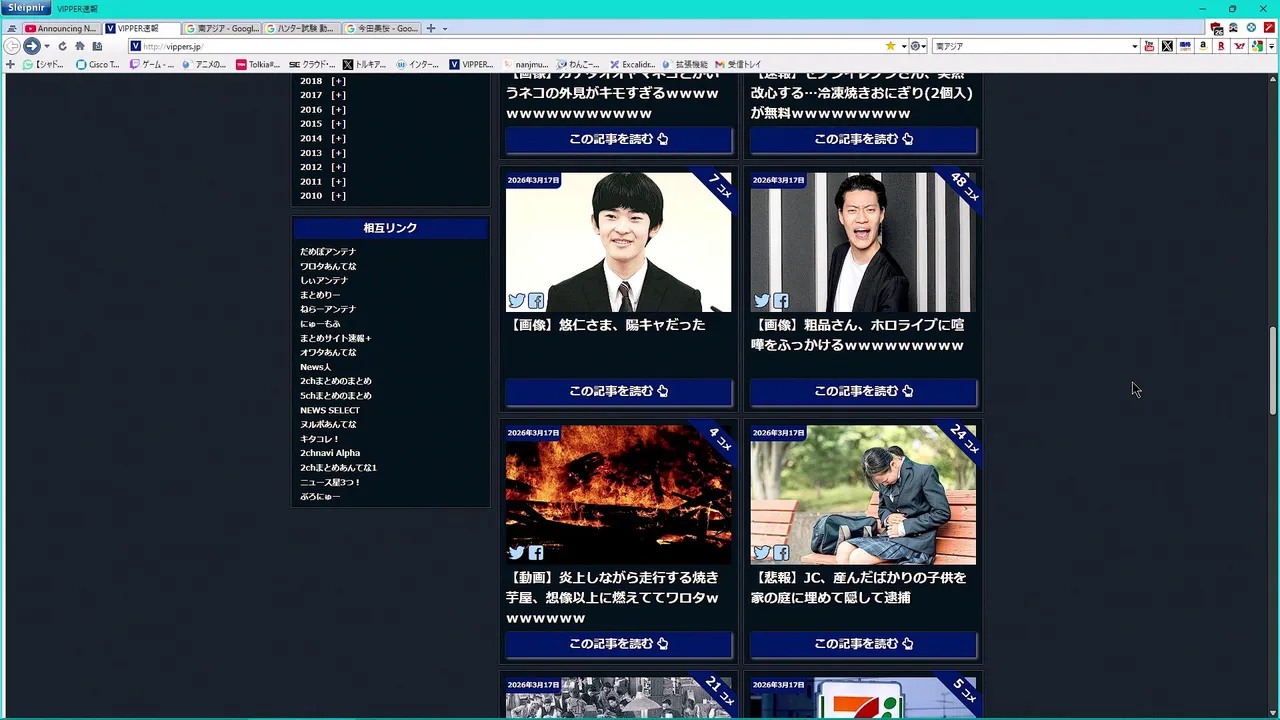The width and height of the screenshot is (1280, 720).
Task: Open the キタコレ！ link
Action: (320, 439)
